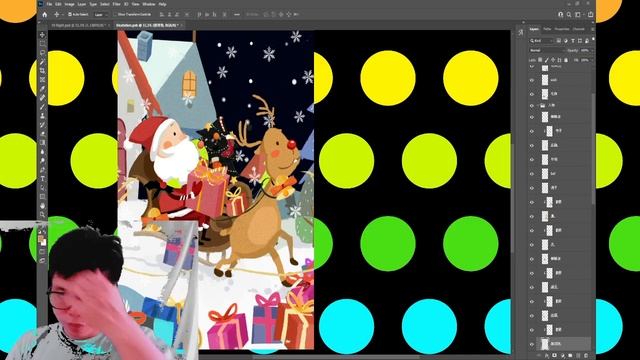Screen dimensions: 640x360
Task: Click the Create new layer icon
Action: (578, 356)
